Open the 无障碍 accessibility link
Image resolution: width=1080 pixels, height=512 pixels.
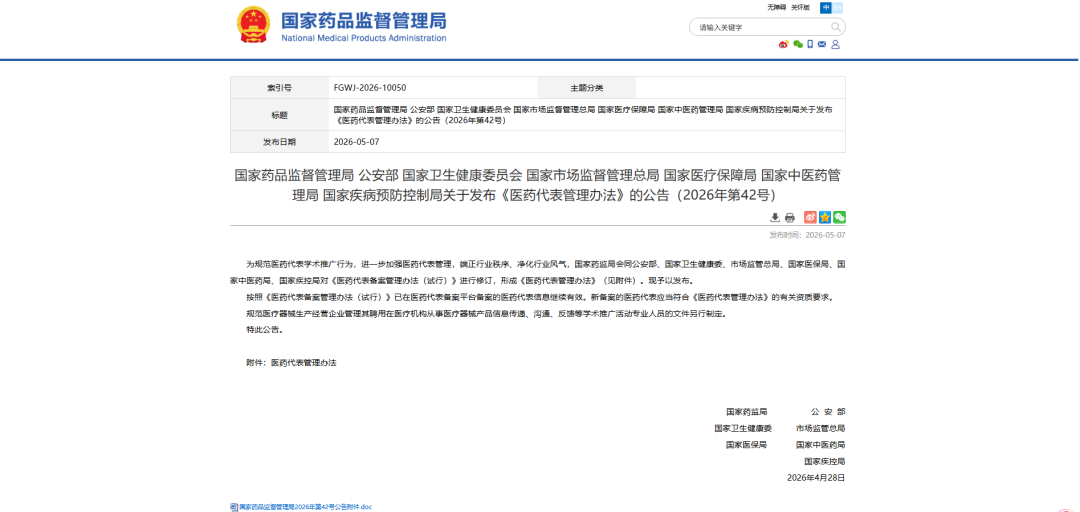[776, 8]
